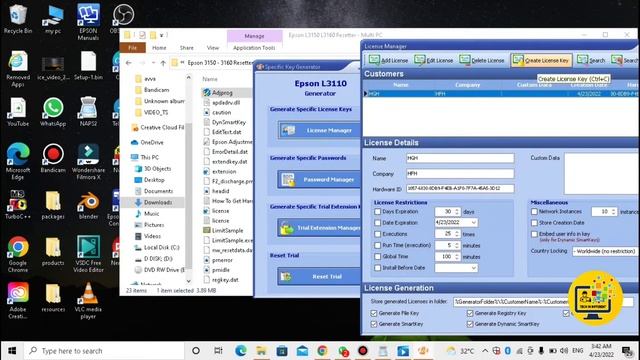Open the Share ribbon tab
This screenshot has height=360, width=640.
(187, 48)
